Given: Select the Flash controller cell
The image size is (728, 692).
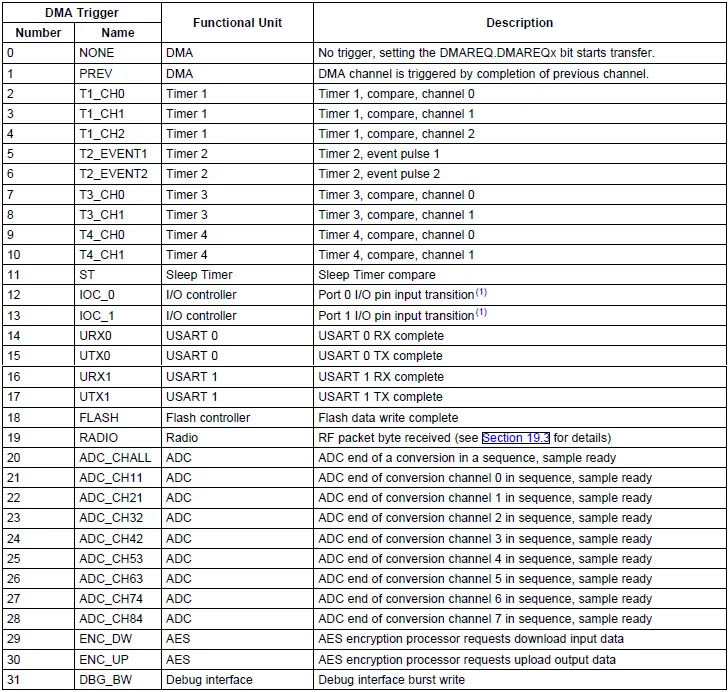Looking at the screenshot, I should [237, 418].
